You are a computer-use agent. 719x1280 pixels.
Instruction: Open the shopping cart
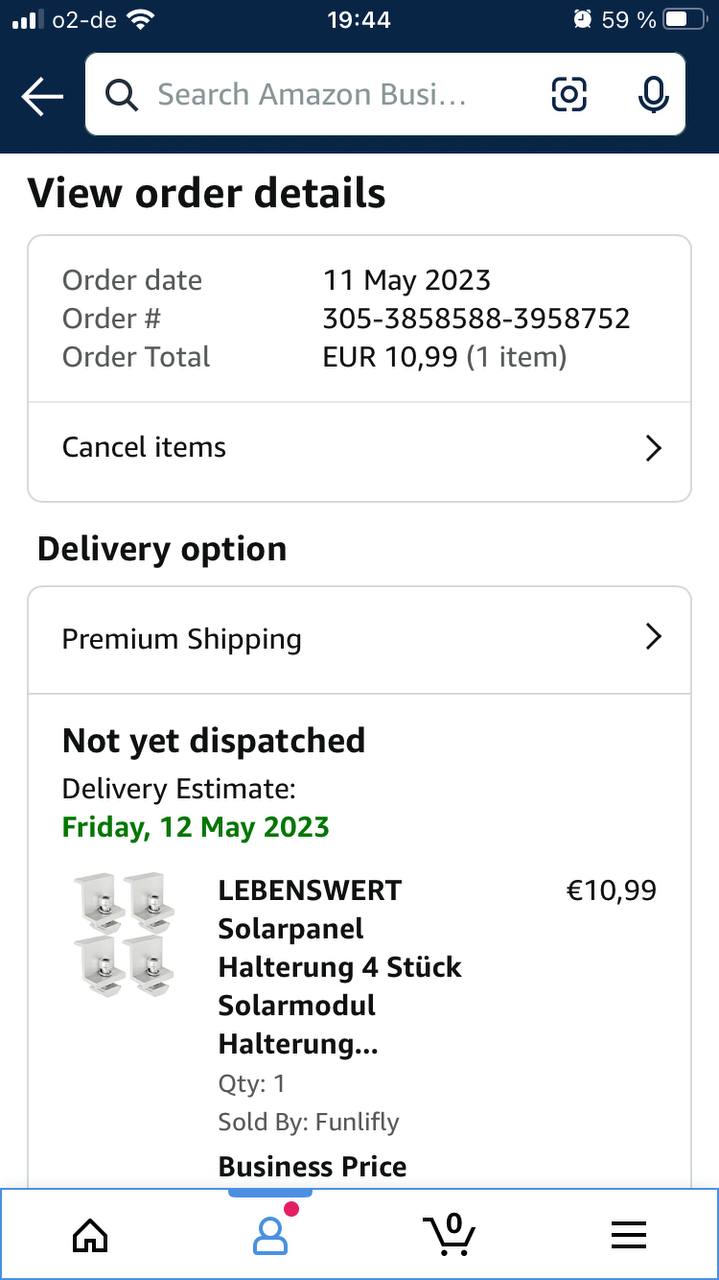pyautogui.click(x=449, y=1234)
